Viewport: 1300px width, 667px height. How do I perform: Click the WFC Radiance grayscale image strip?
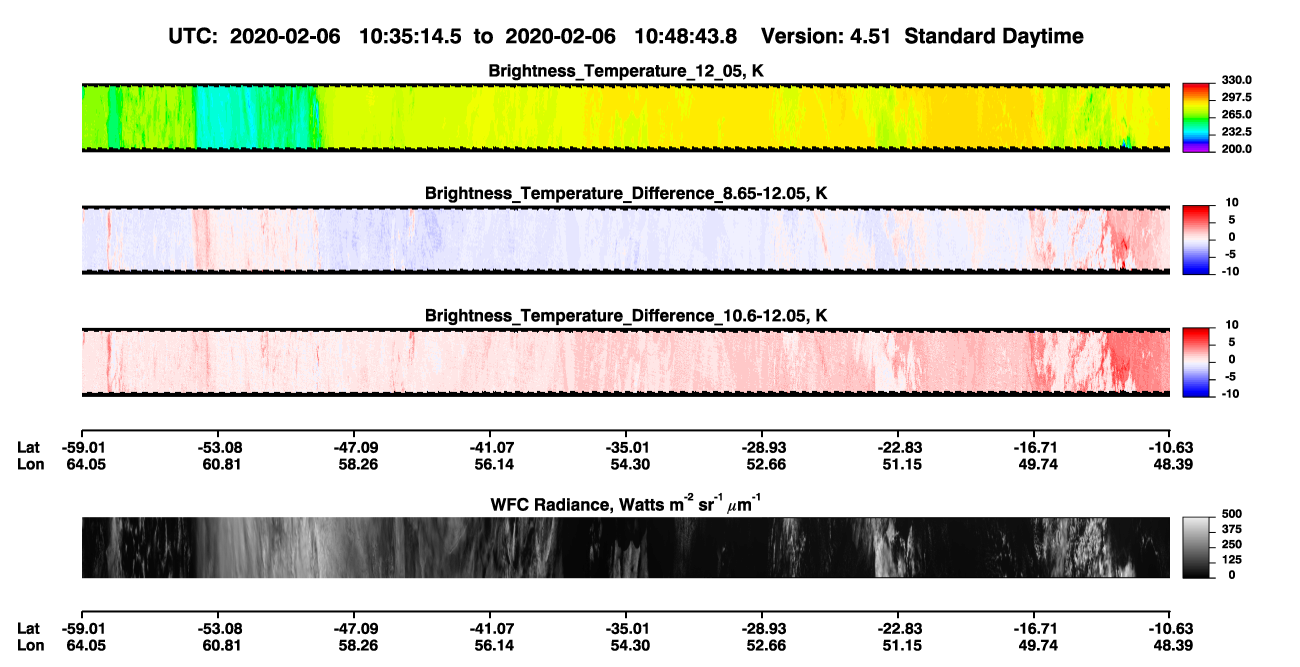click(625, 547)
